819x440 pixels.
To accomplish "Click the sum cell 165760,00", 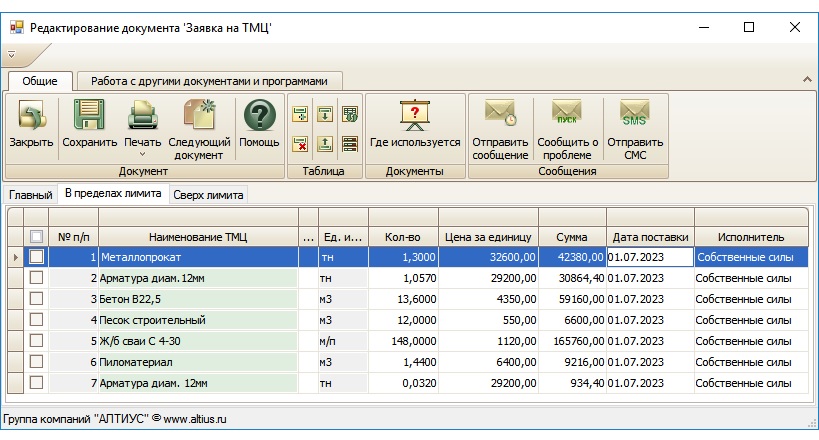I will [x=572, y=341].
